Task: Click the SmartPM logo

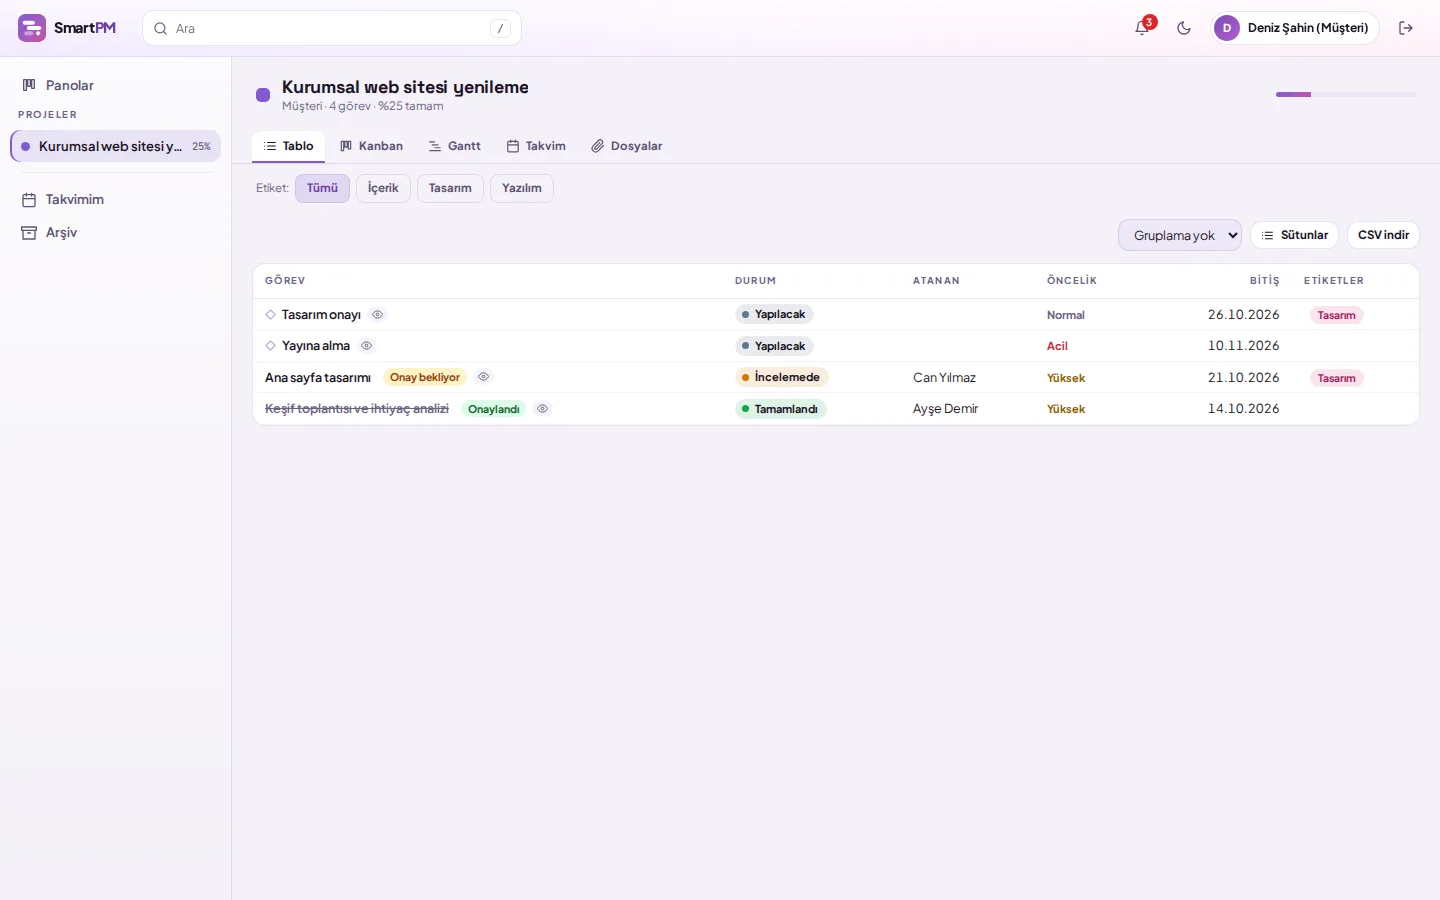Action: click(x=67, y=28)
